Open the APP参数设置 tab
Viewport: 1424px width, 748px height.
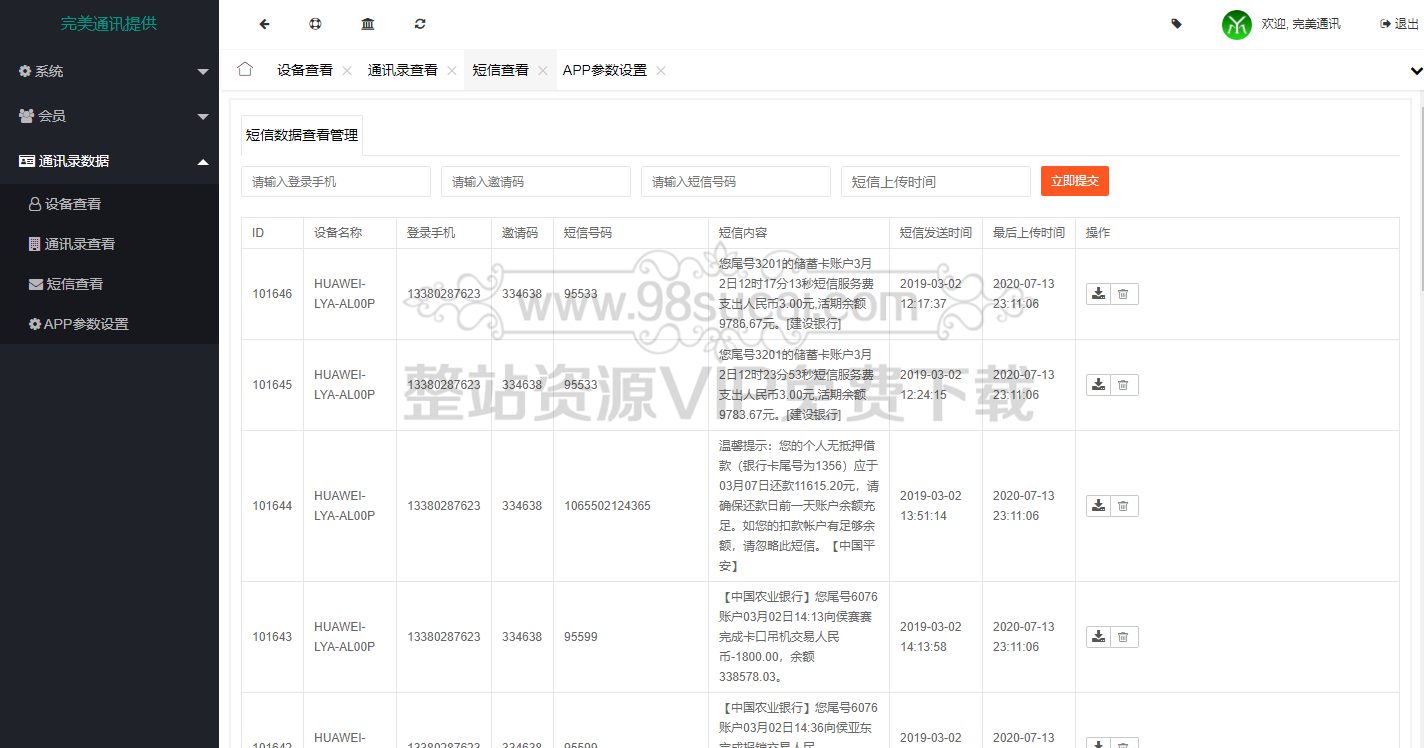pos(603,70)
